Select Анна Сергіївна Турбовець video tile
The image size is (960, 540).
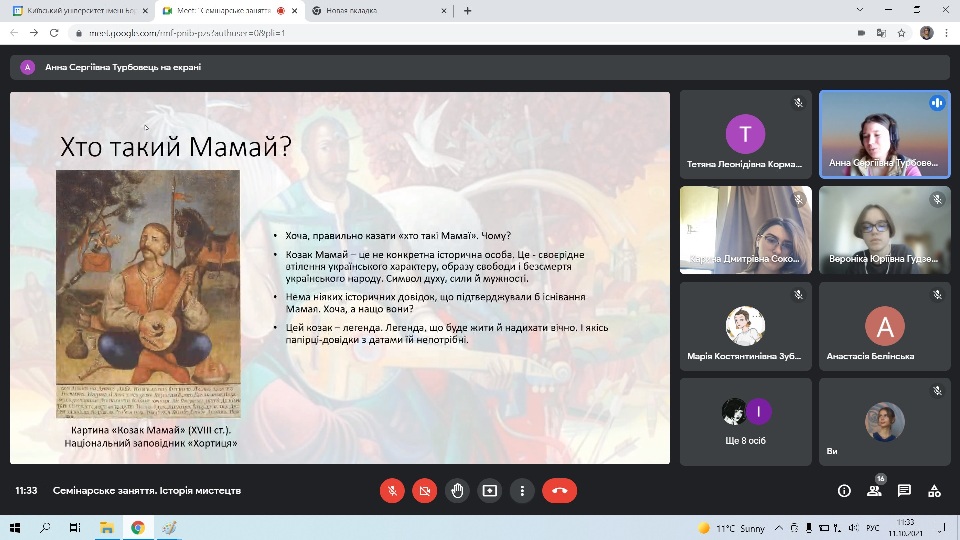coord(885,134)
